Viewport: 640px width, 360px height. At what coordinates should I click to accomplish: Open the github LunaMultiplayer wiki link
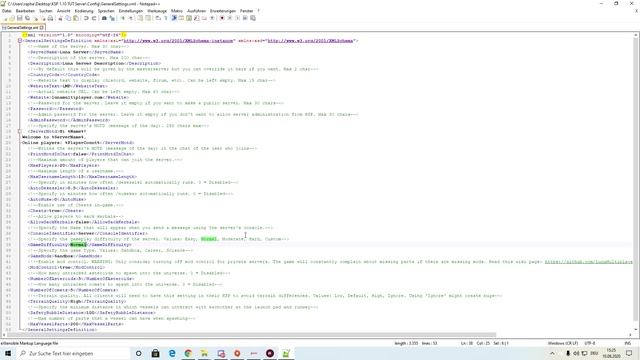tap(589, 262)
